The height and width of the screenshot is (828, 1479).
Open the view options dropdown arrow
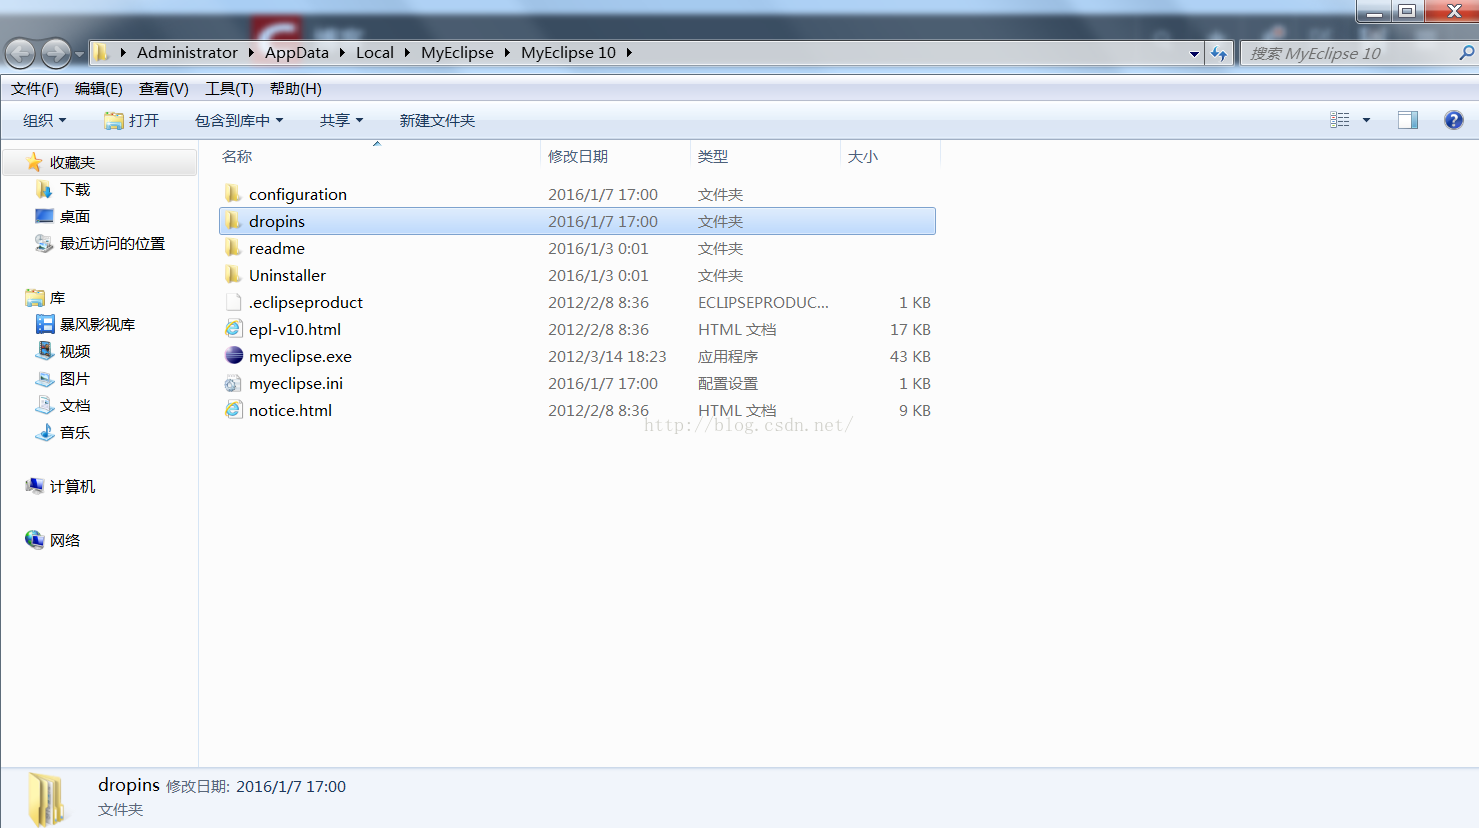1366,120
